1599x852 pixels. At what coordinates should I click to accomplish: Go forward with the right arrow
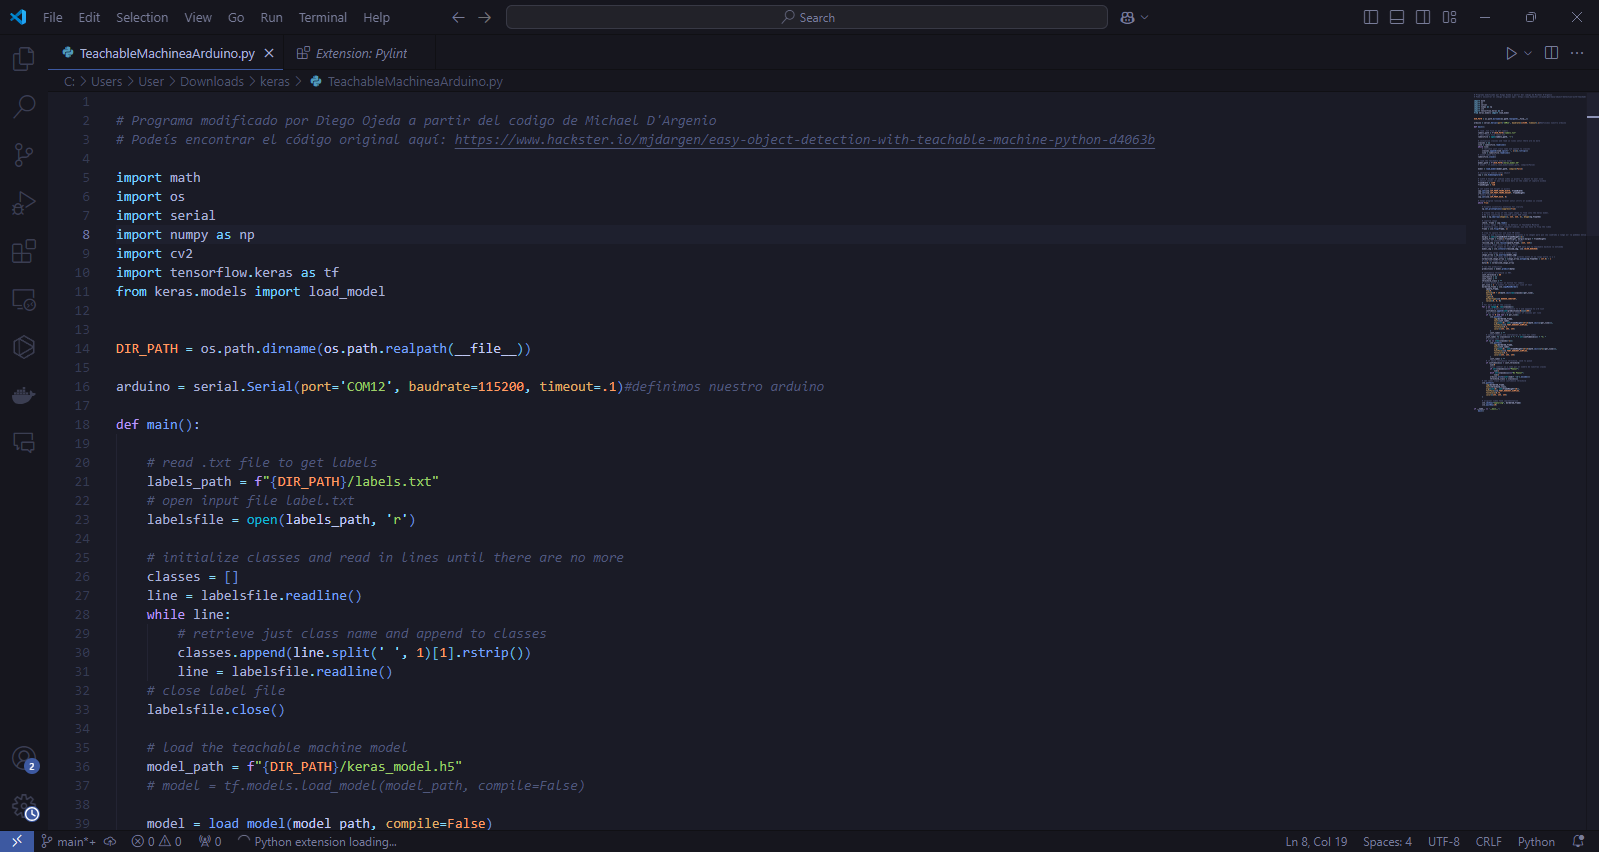[x=485, y=17]
